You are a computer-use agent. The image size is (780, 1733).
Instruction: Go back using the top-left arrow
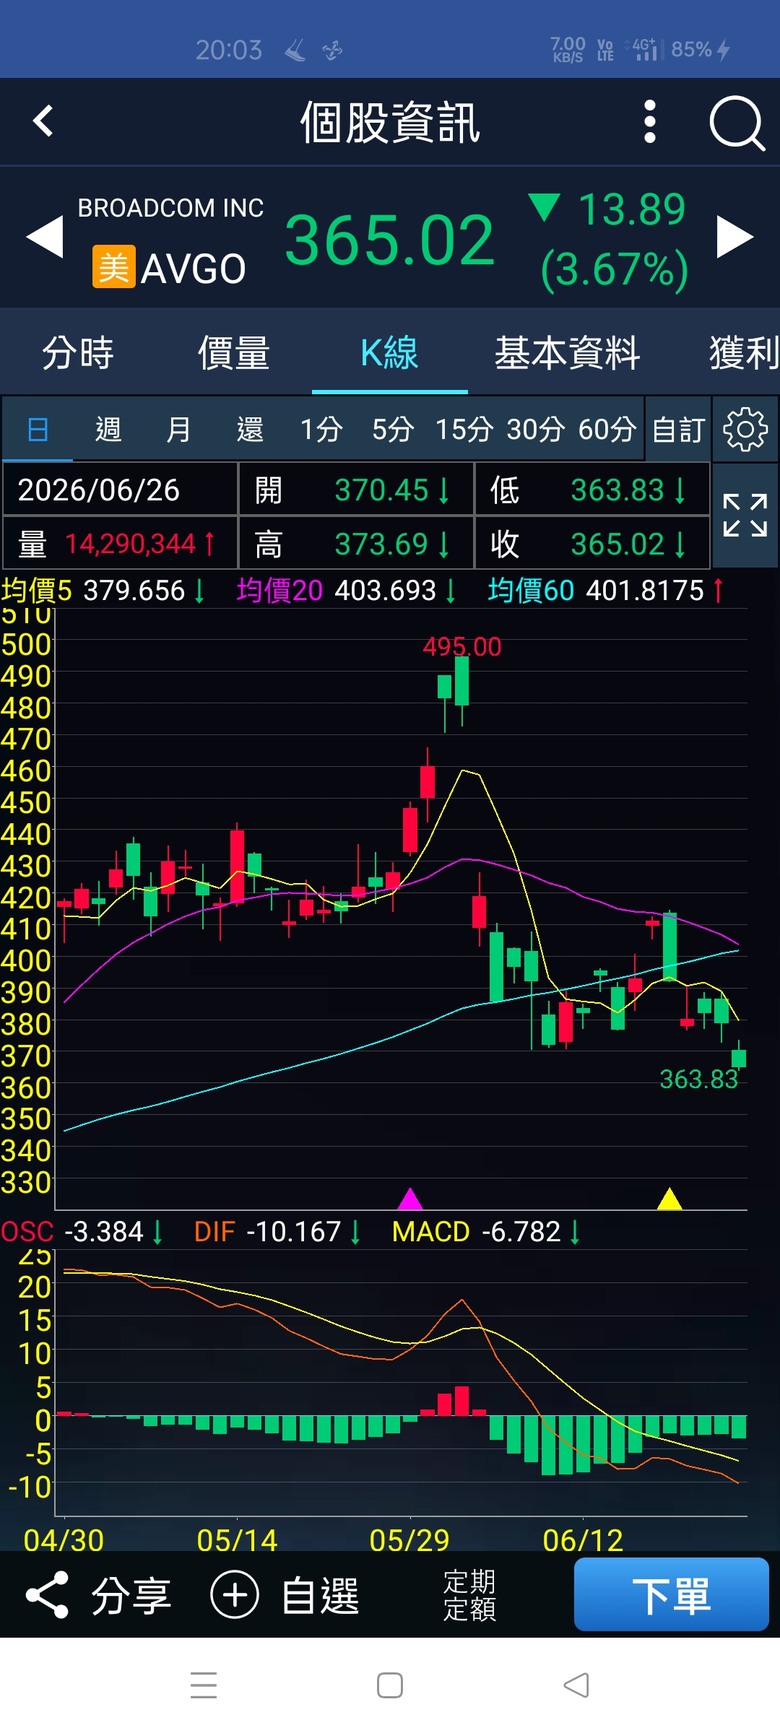click(x=43, y=122)
